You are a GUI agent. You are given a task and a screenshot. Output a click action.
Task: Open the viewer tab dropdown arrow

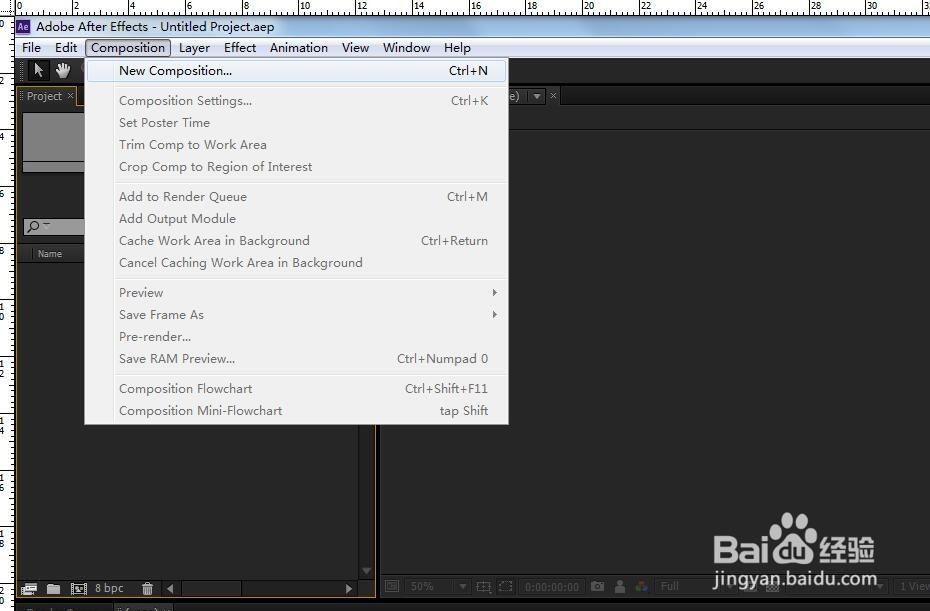tap(537, 96)
